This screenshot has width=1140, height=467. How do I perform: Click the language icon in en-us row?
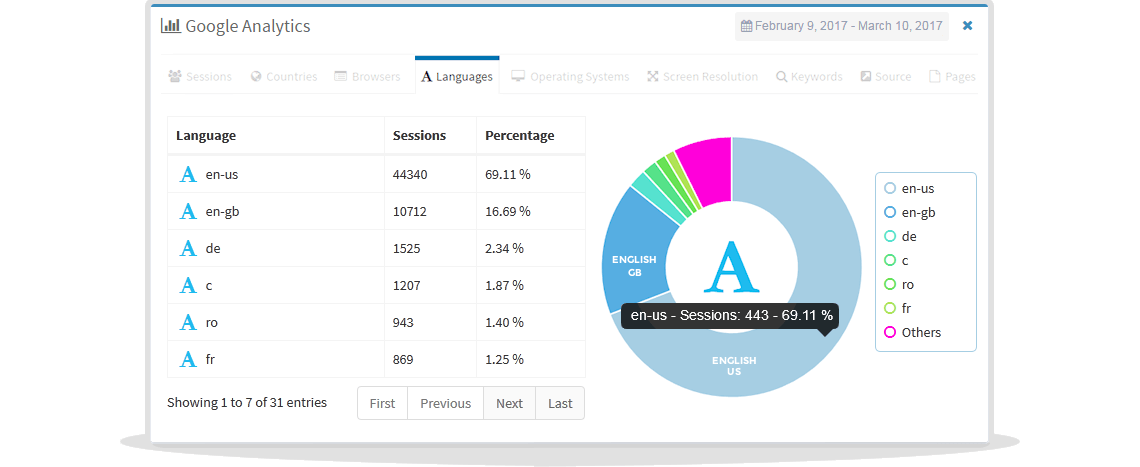pos(188,175)
